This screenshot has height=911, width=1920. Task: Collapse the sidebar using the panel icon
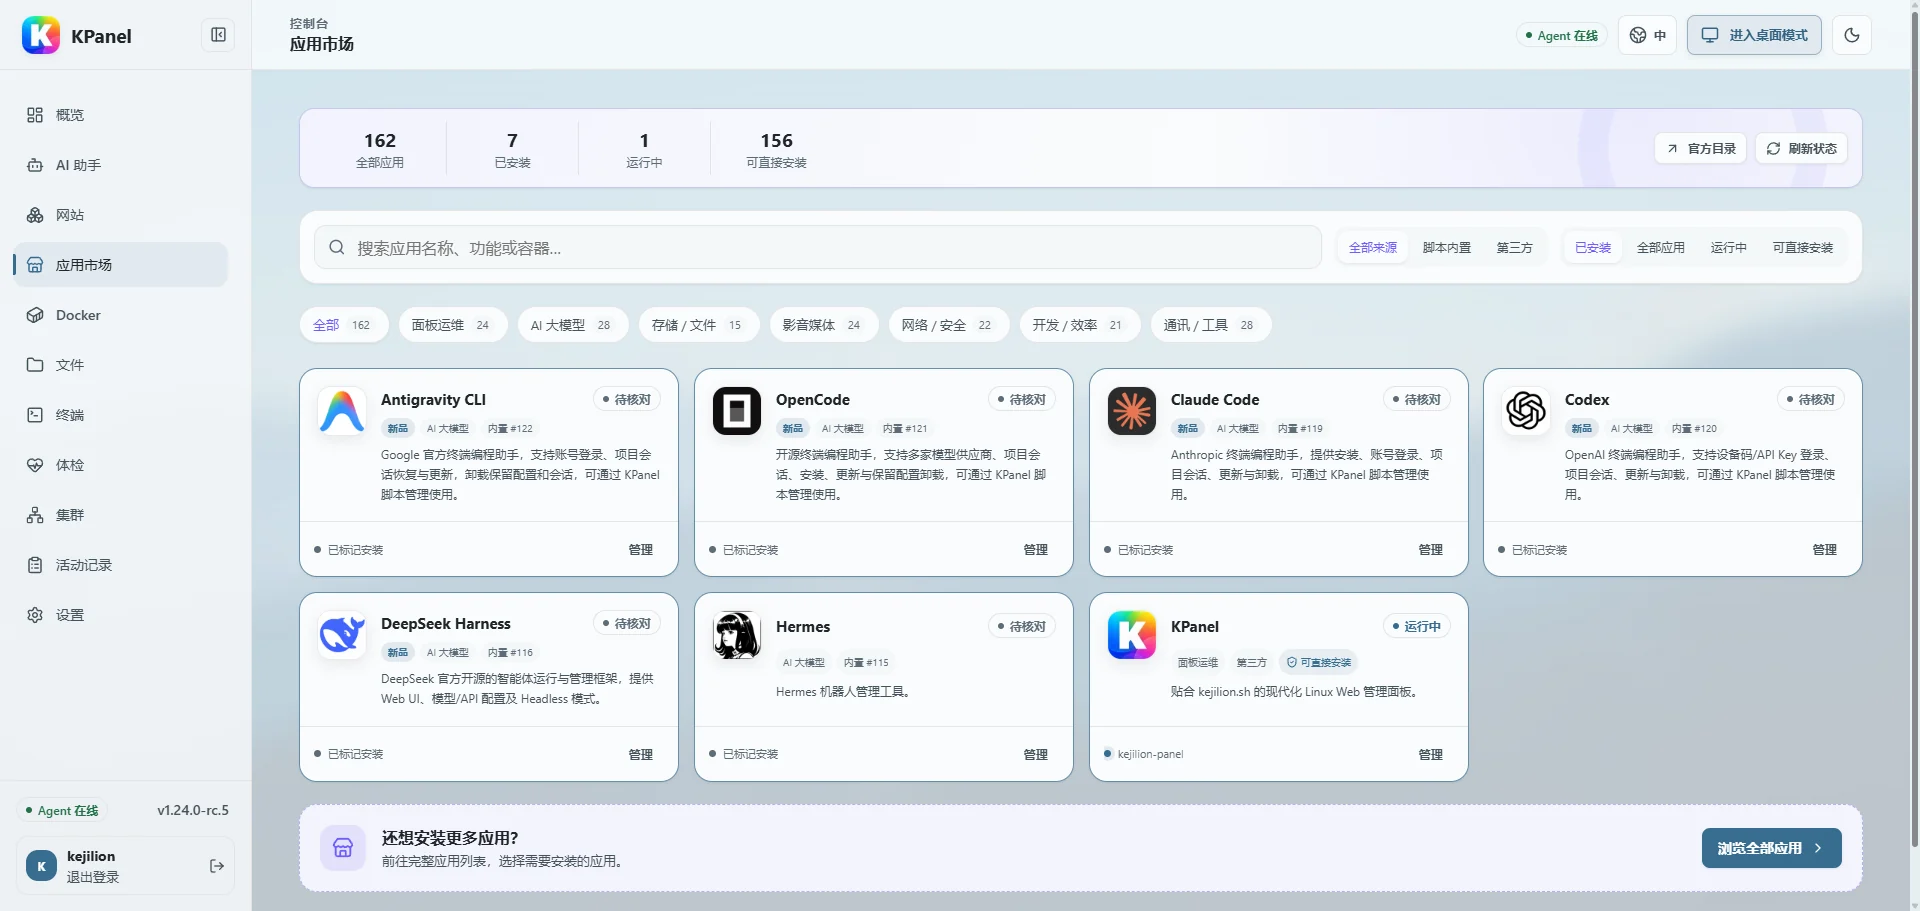[218, 35]
